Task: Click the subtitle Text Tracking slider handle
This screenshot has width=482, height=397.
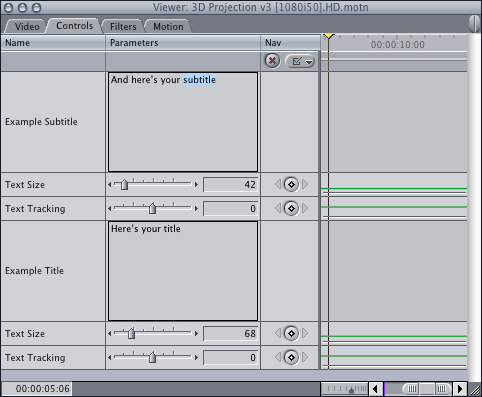Action: pyautogui.click(x=152, y=208)
